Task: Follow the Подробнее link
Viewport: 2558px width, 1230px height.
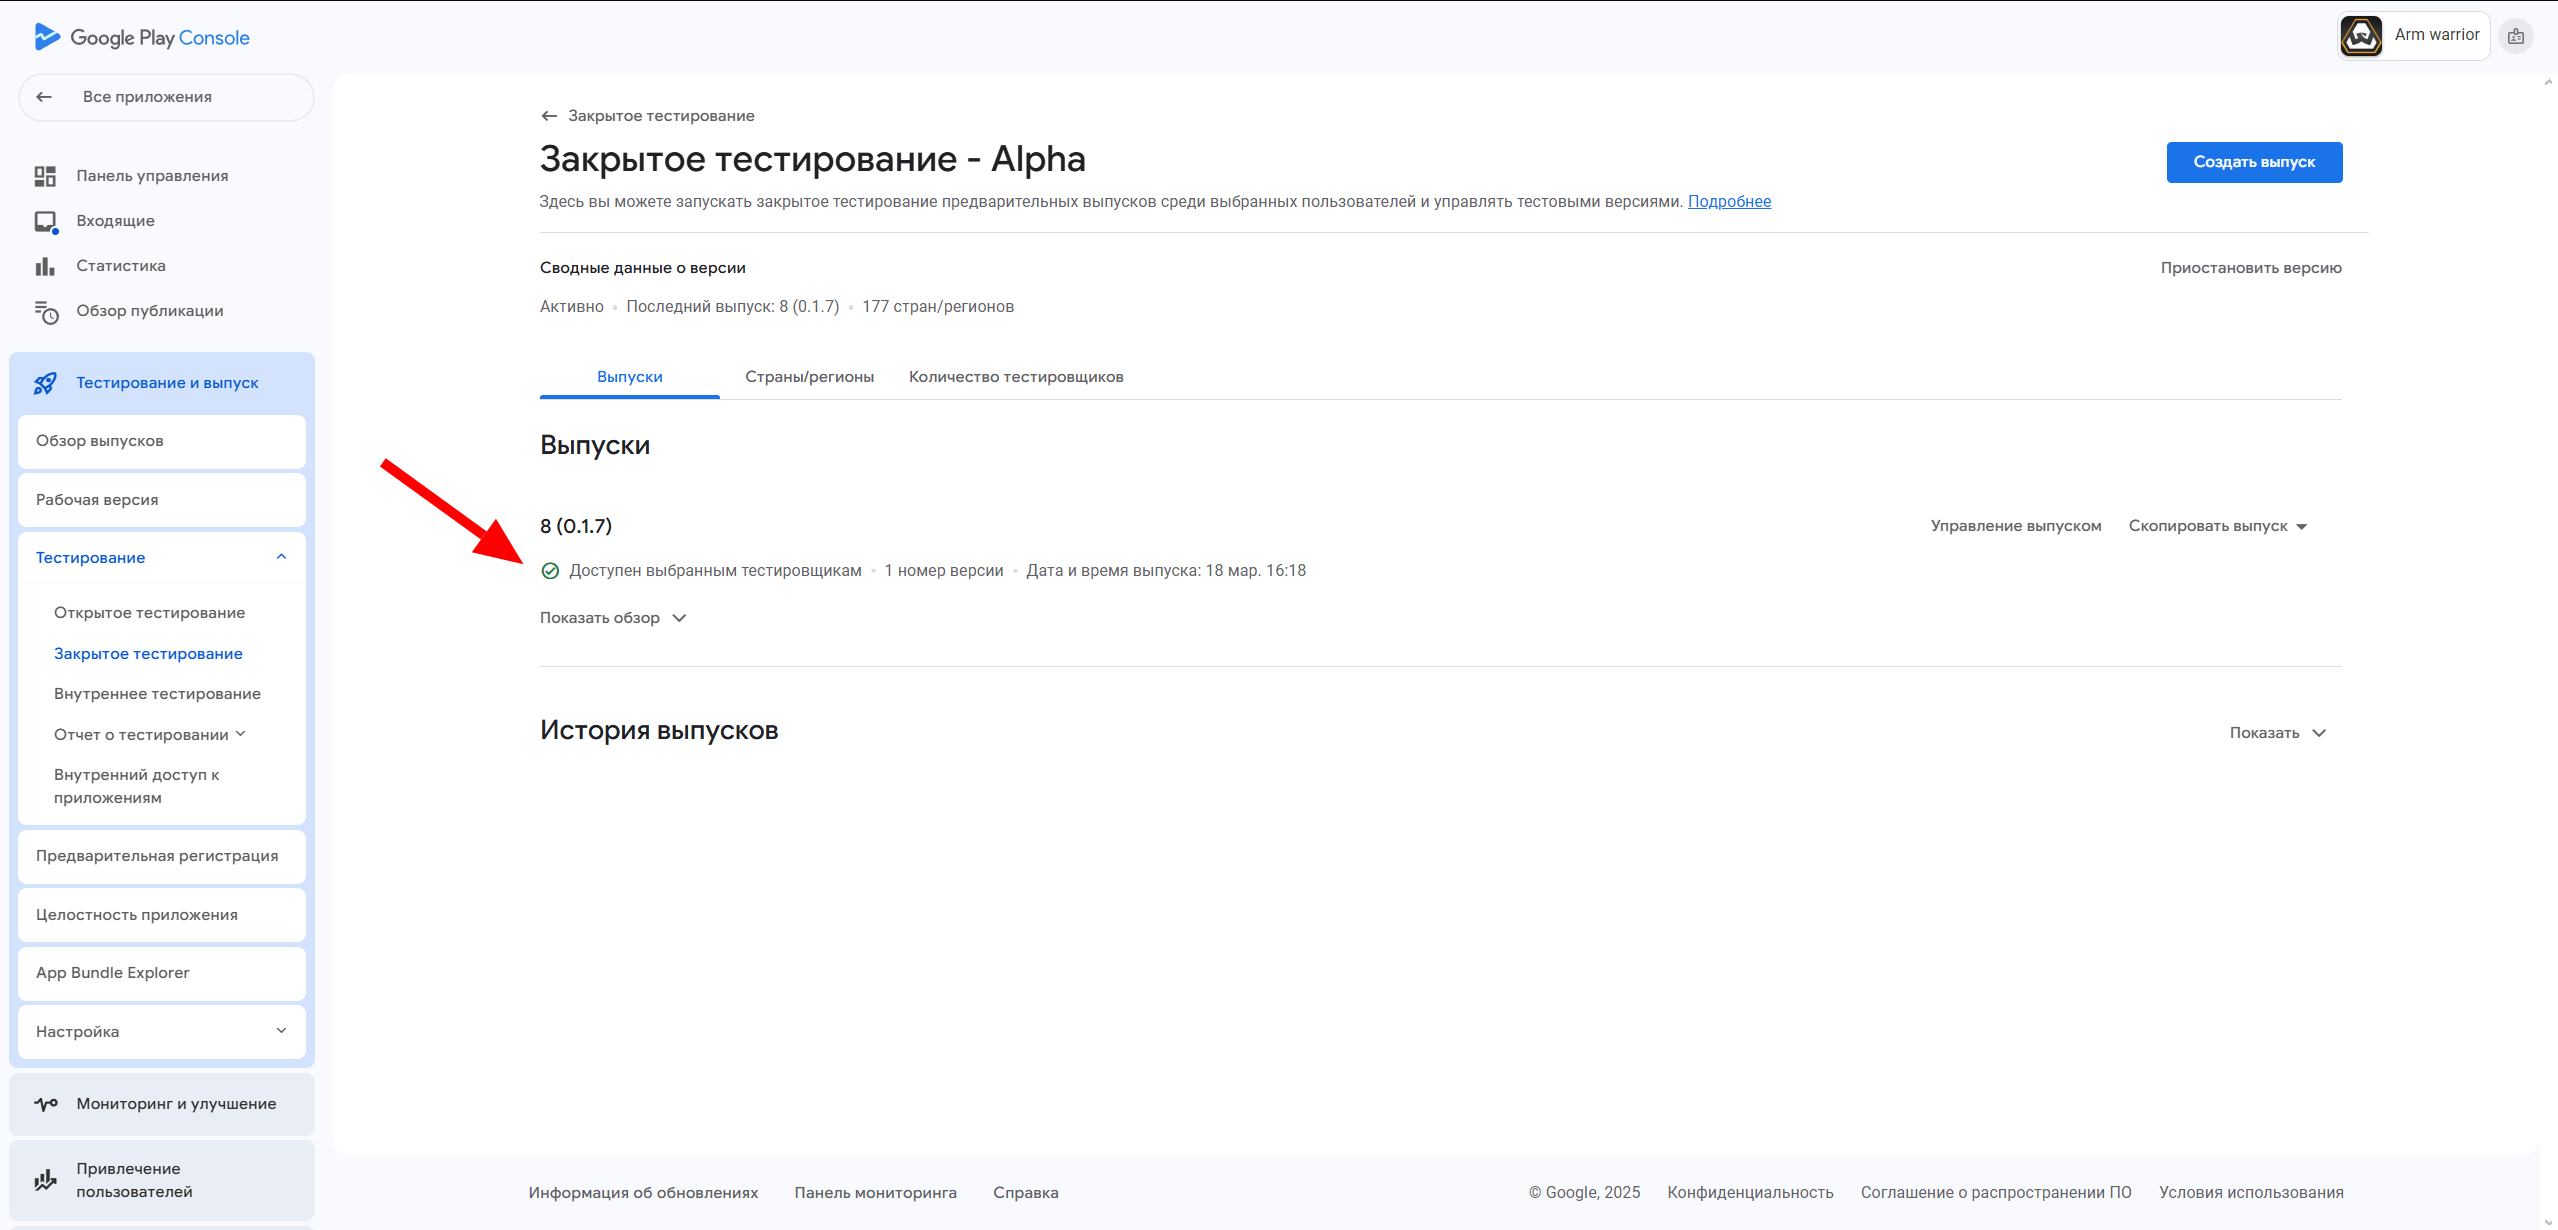Action: 1729,202
